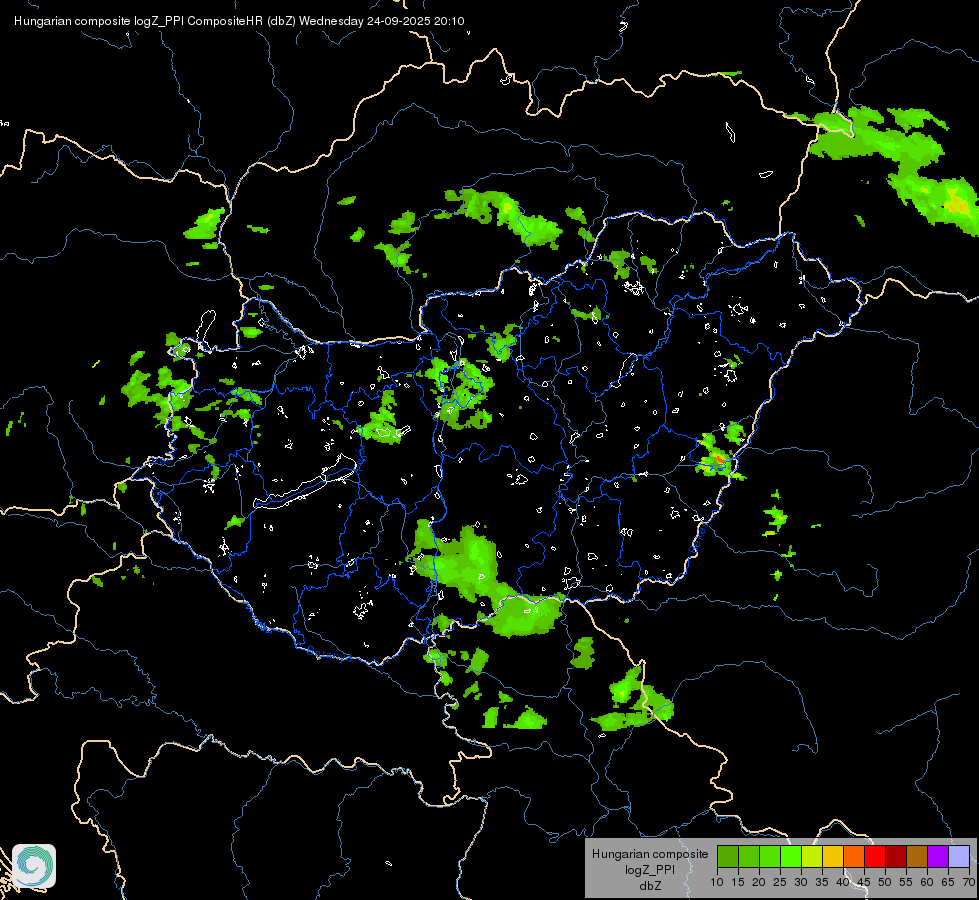Click the legend scale value "50"
The image size is (979, 900).
[885, 883]
